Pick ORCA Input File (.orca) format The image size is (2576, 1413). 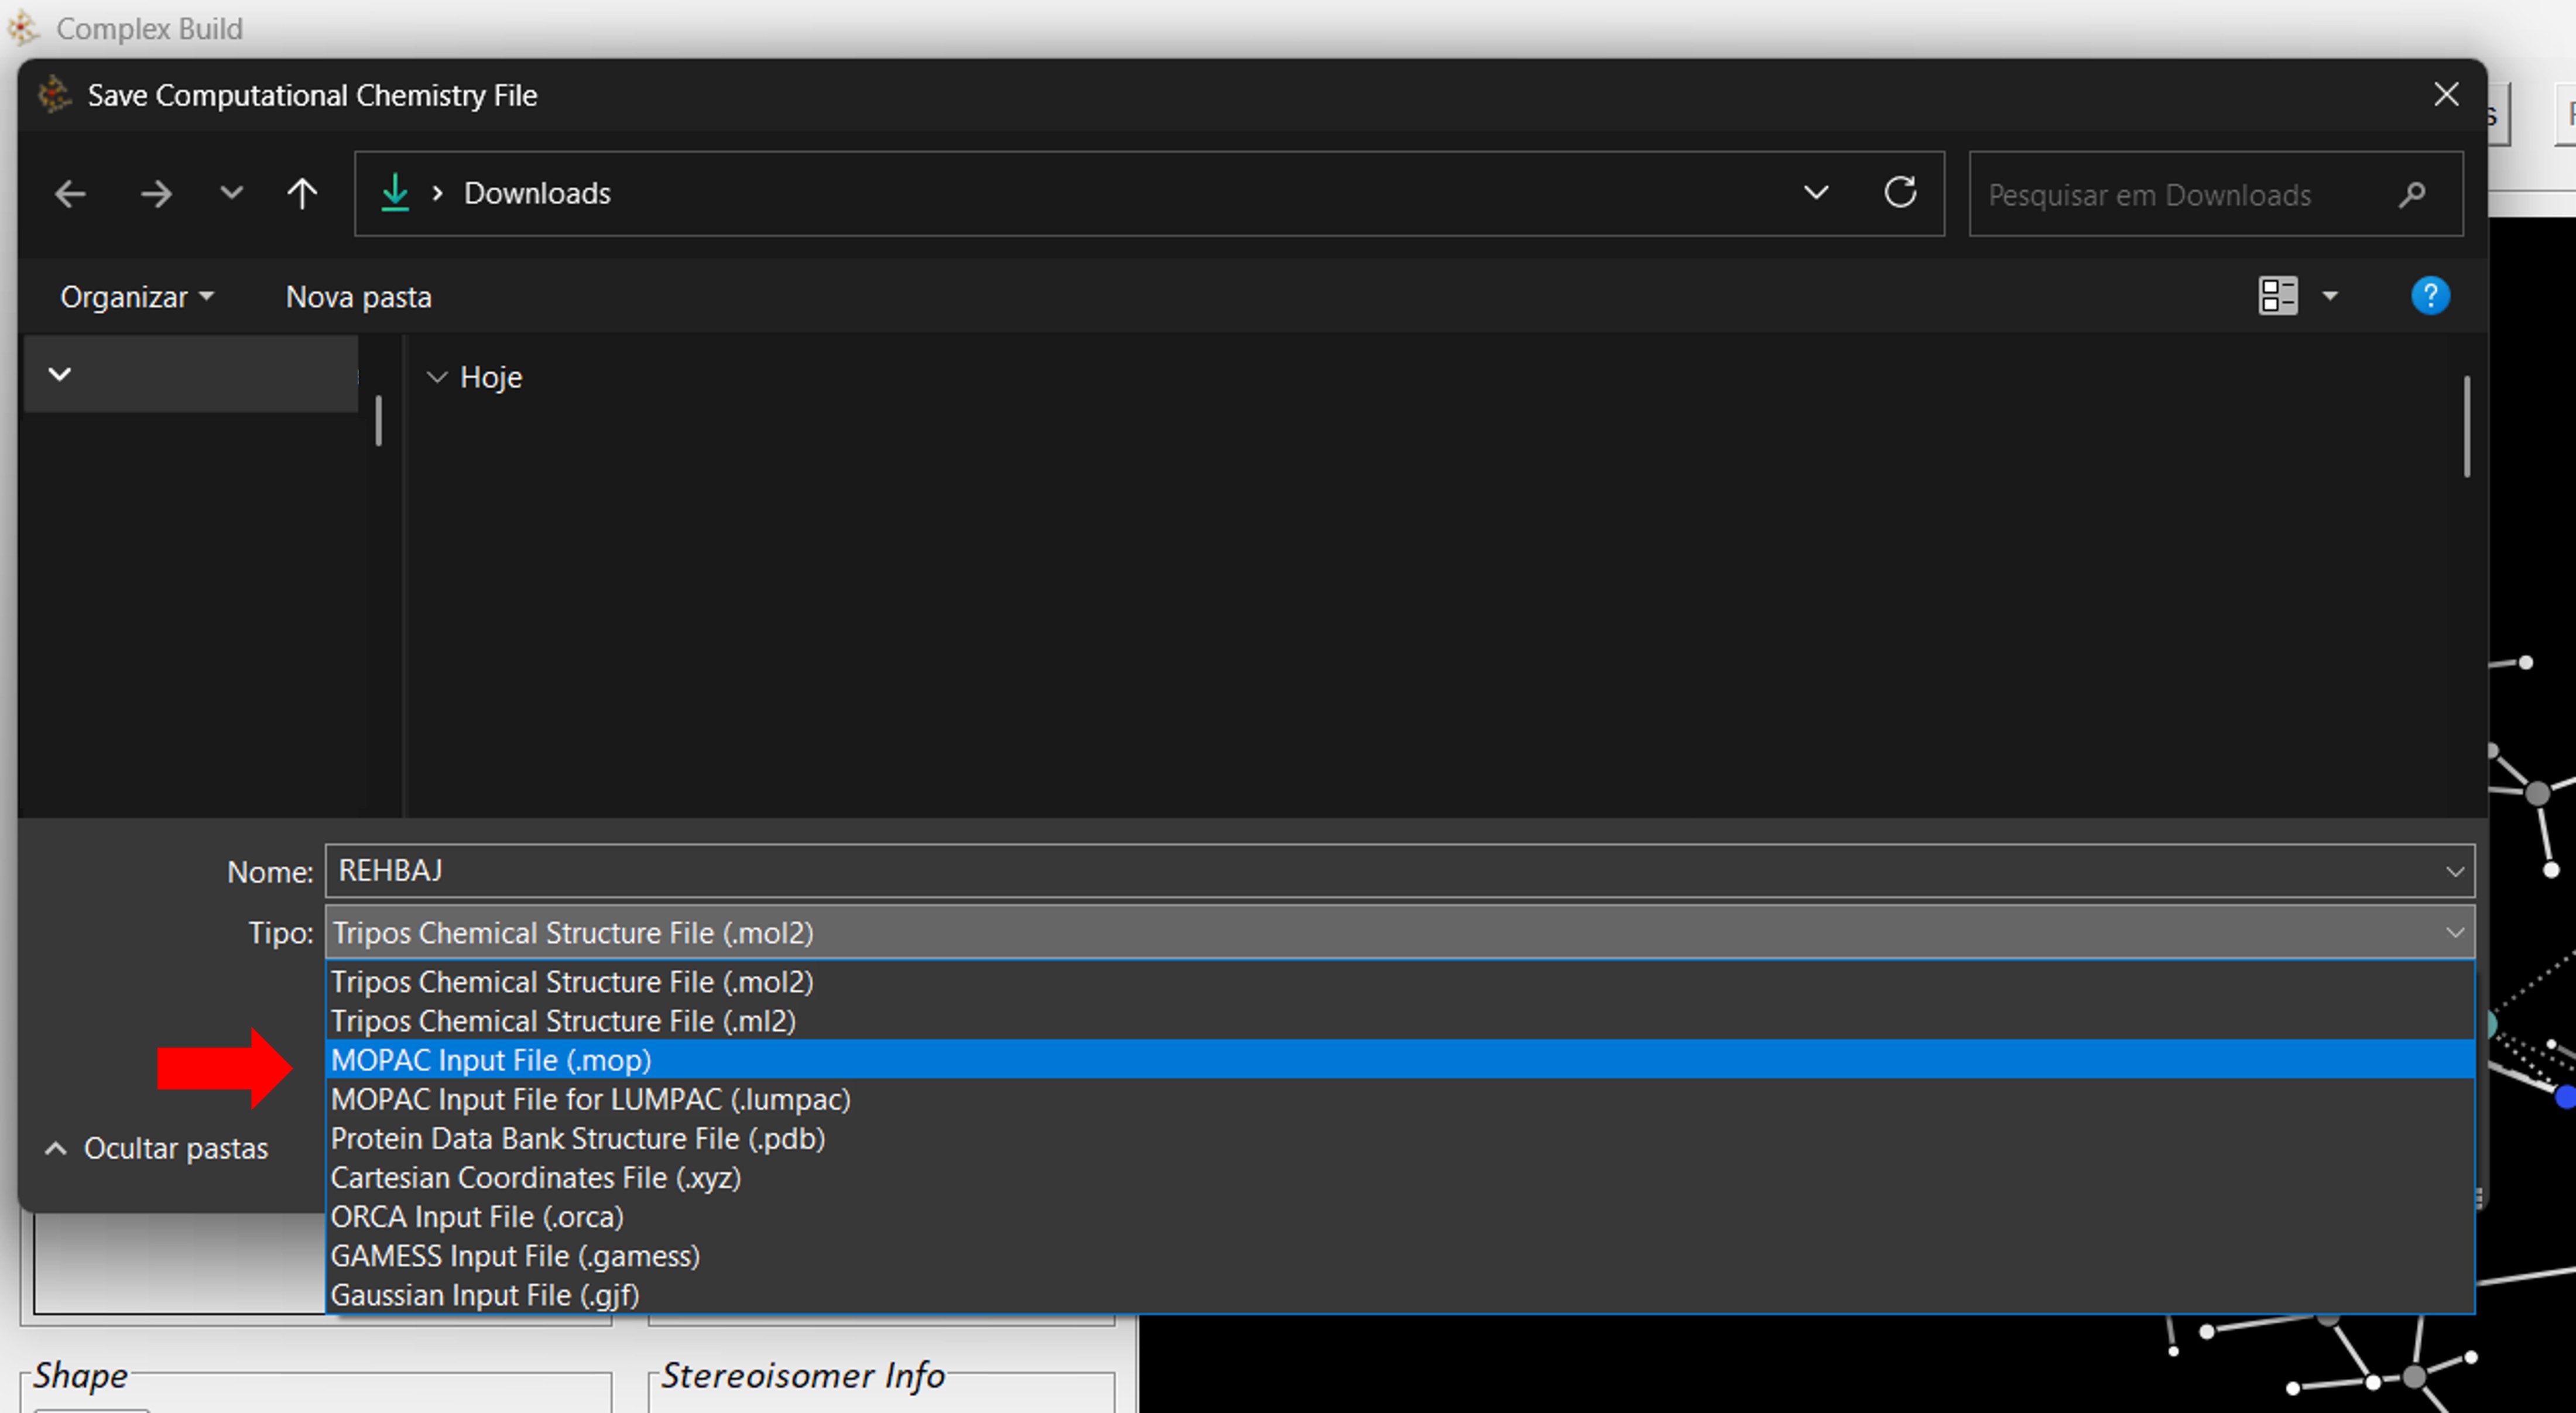pyautogui.click(x=477, y=1217)
